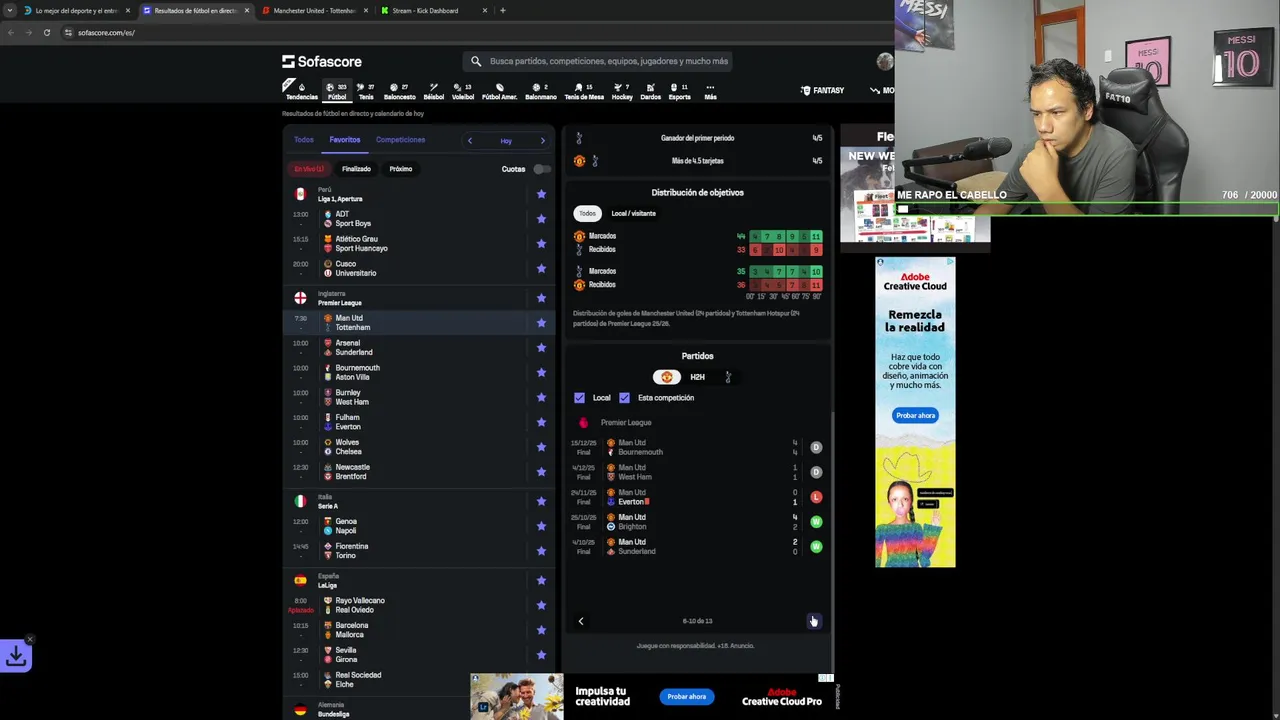Open the Bournemouth vs Aston Villa match
Screen dimensions: 1280x720
[420, 372]
